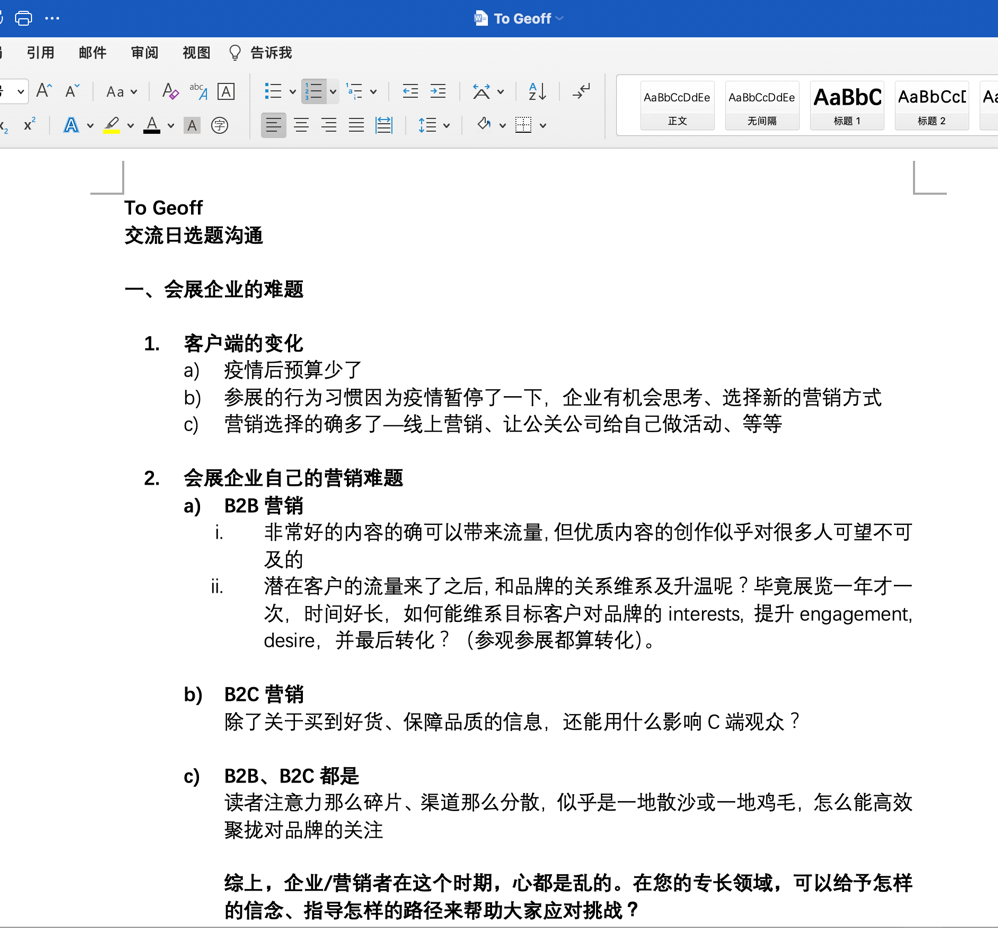Screen dimensions: 998x928
Task: Click the decrease indent icon
Action: point(411,92)
